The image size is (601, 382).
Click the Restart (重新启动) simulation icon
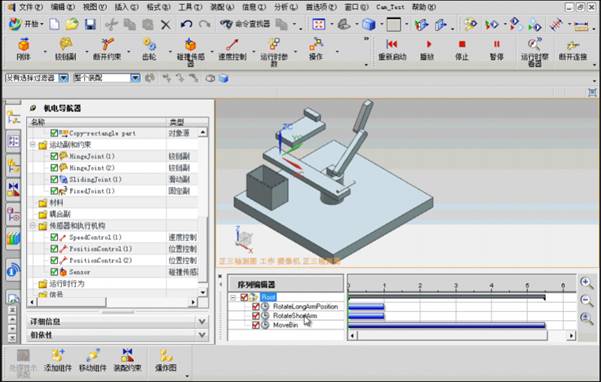tap(392, 44)
